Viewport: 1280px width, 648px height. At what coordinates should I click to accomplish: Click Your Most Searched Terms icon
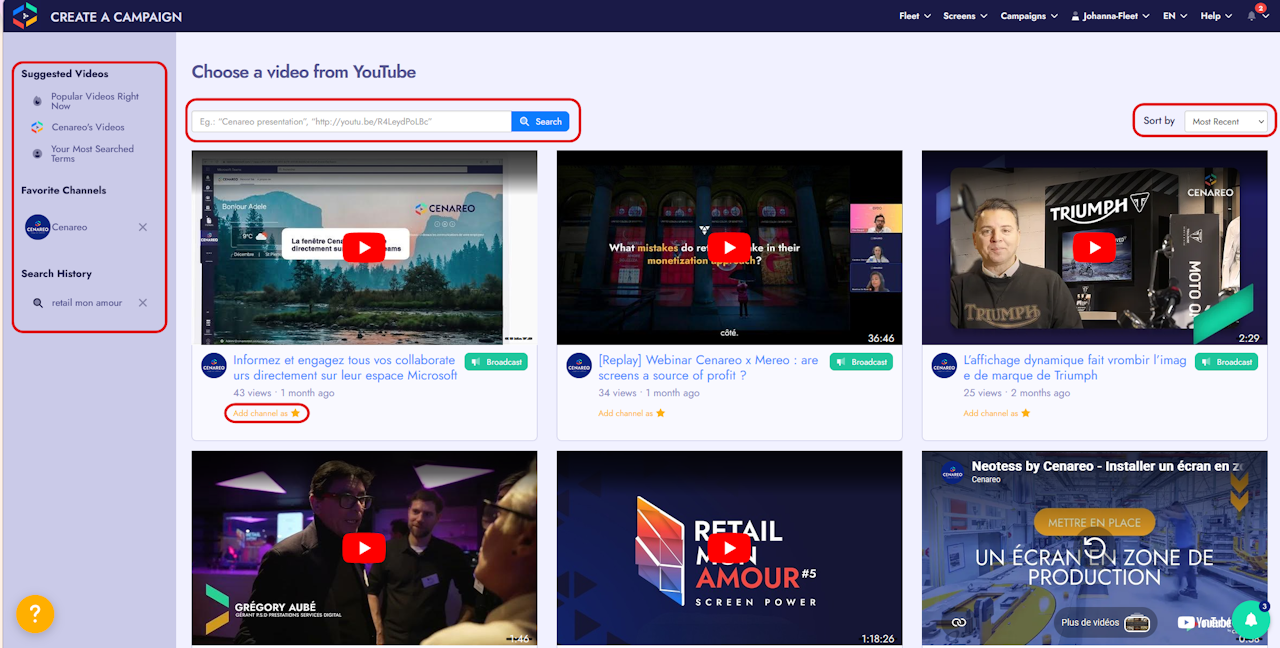tap(37, 154)
